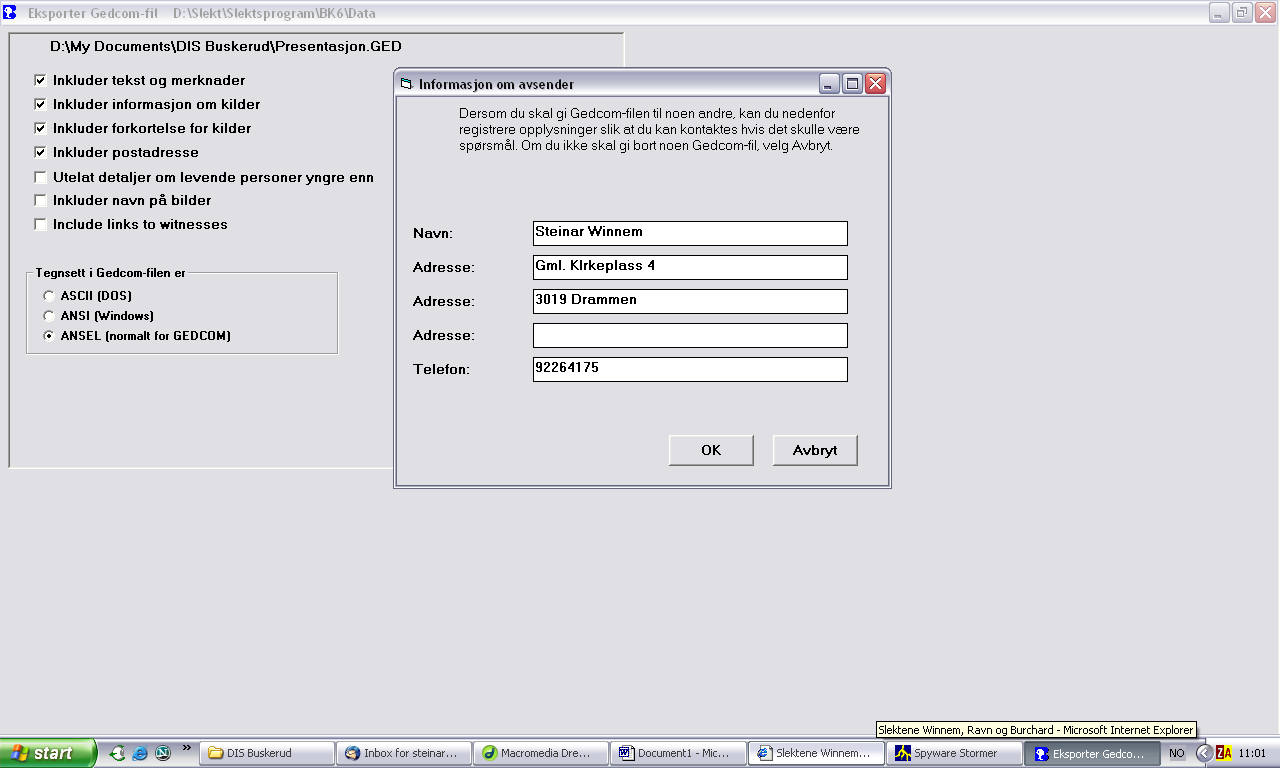Screen dimensions: 1280x768
Task: Check 'Inkluder navn på bilder'
Action: pos(41,200)
